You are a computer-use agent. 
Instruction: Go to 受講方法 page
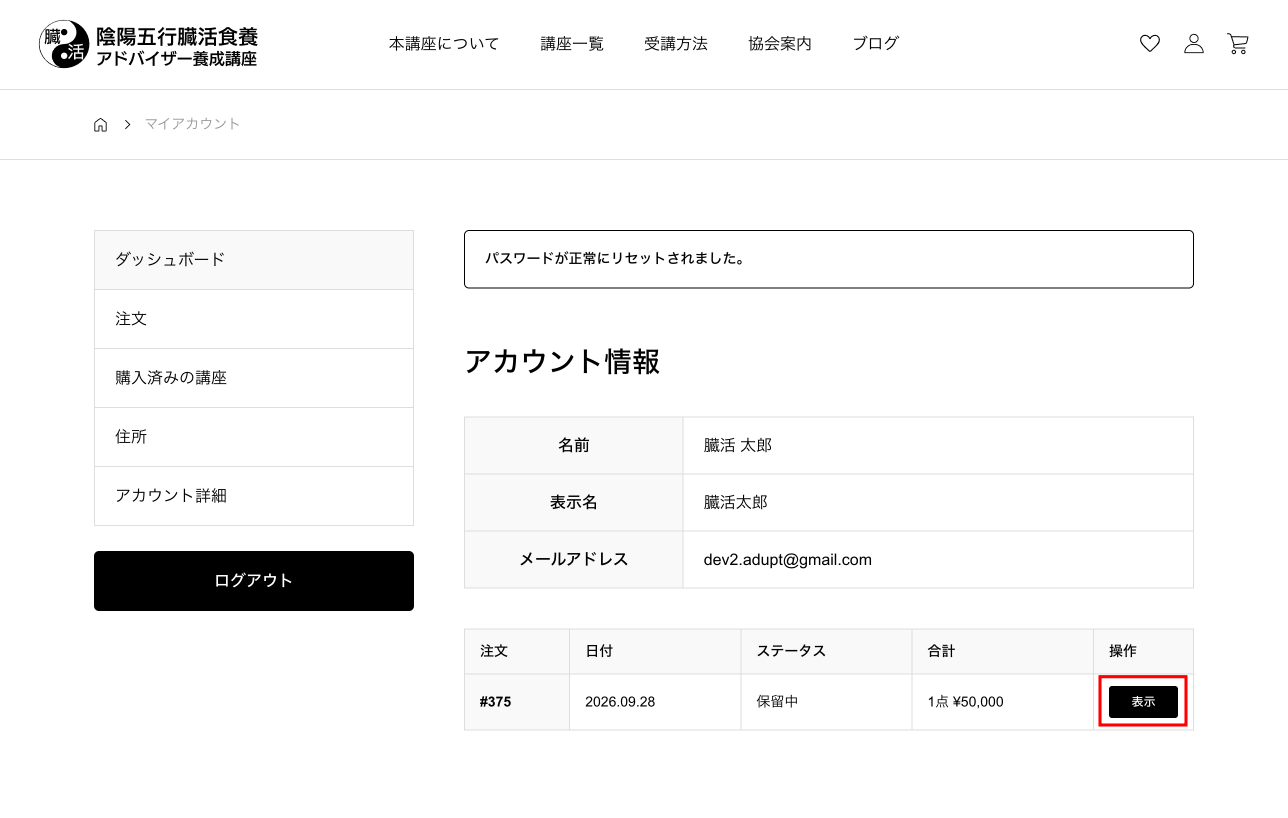676,44
